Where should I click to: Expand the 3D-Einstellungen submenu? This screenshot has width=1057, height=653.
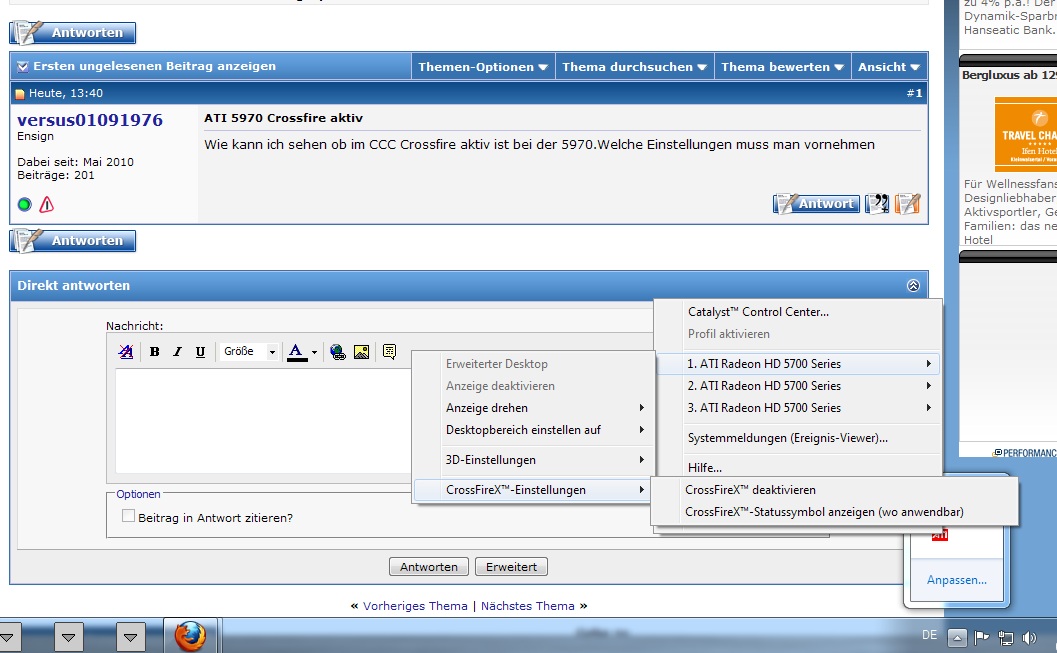coord(533,460)
